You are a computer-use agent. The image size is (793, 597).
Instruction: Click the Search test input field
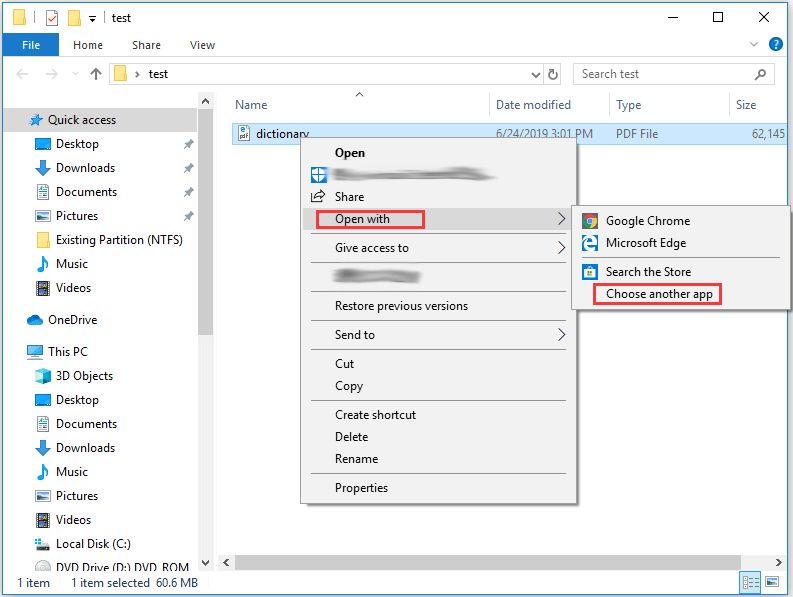pos(674,74)
